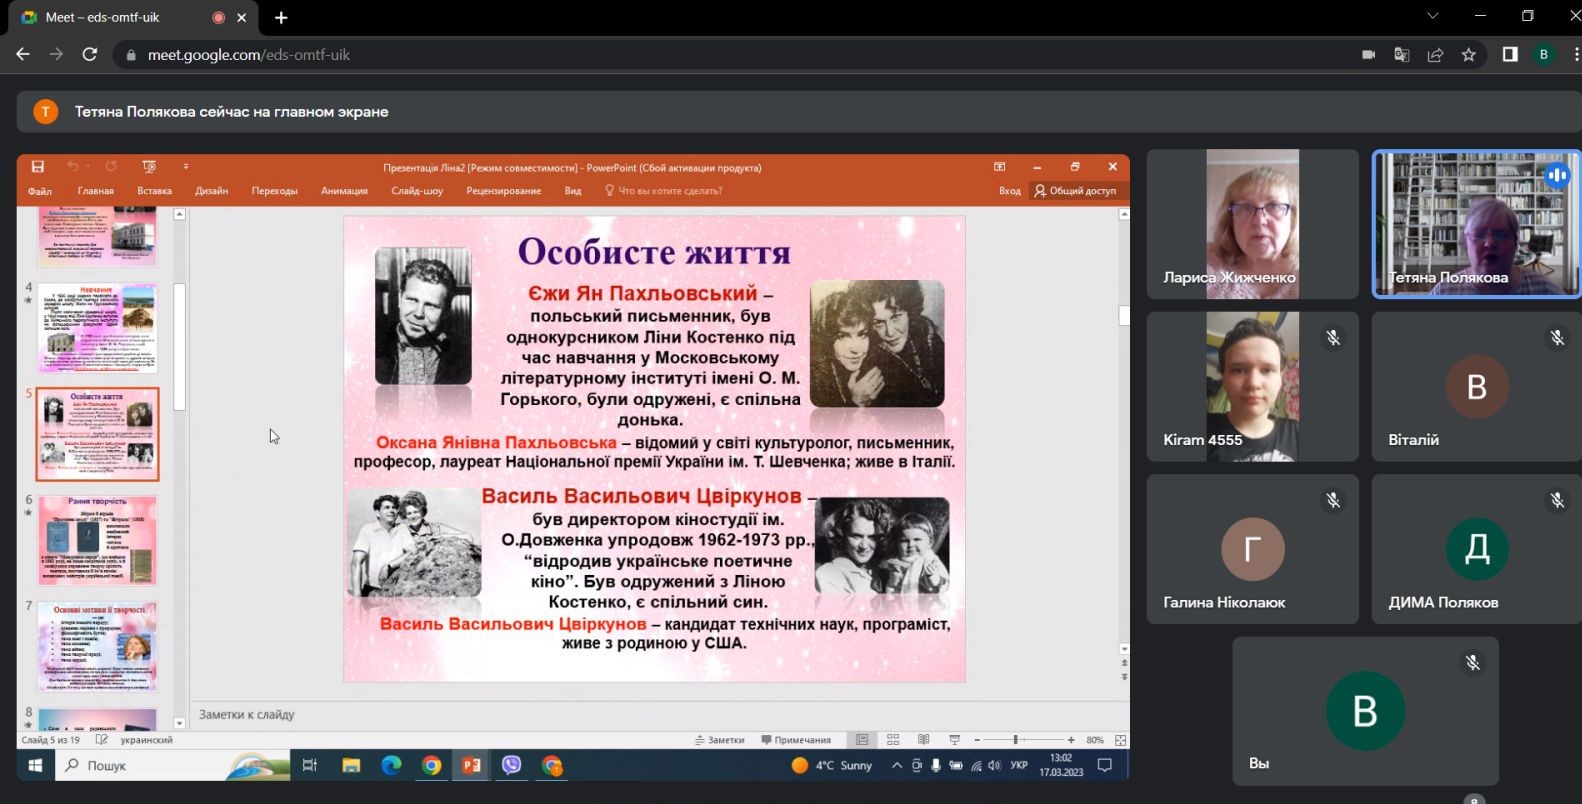This screenshot has height=804, width=1582.
Task: Show hidden system tray icons
Action: coord(896,766)
